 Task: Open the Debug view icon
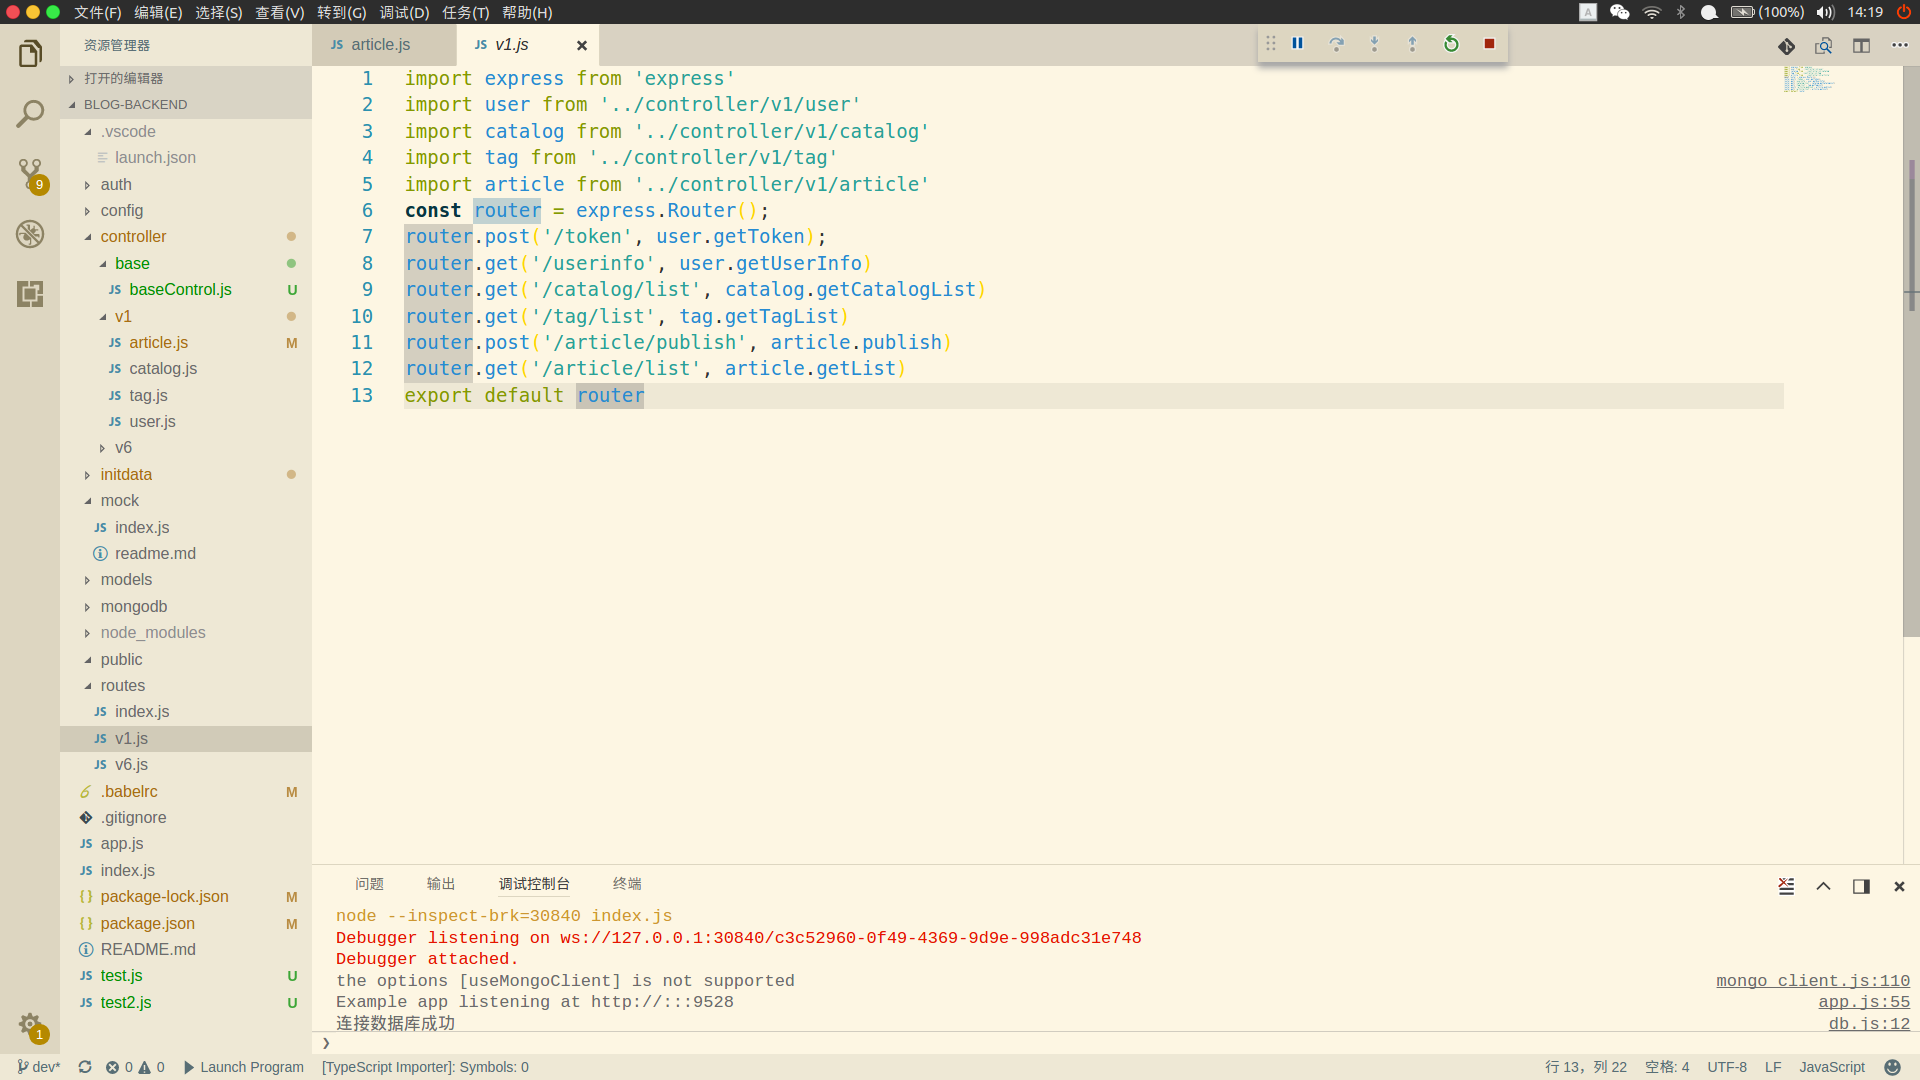click(x=30, y=234)
